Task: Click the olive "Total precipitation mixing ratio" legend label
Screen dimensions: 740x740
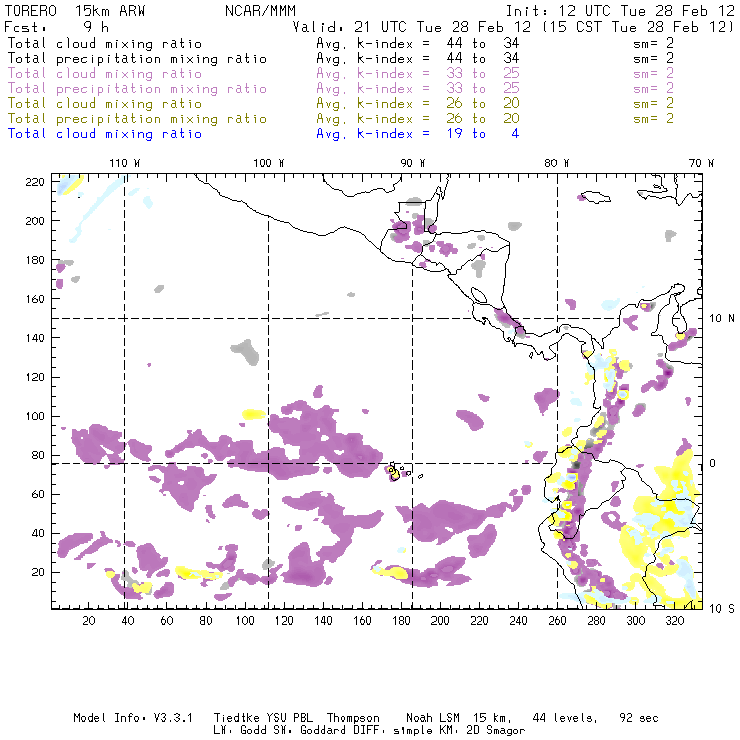Action: tap(137, 119)
